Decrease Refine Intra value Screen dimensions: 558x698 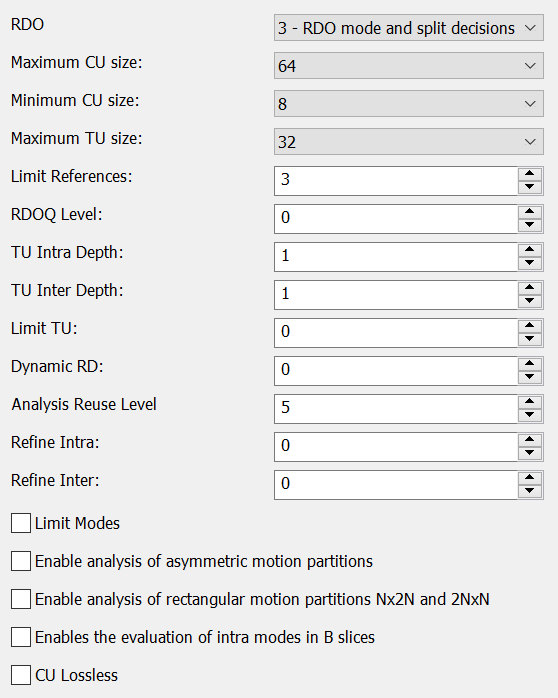coord(530,453)
